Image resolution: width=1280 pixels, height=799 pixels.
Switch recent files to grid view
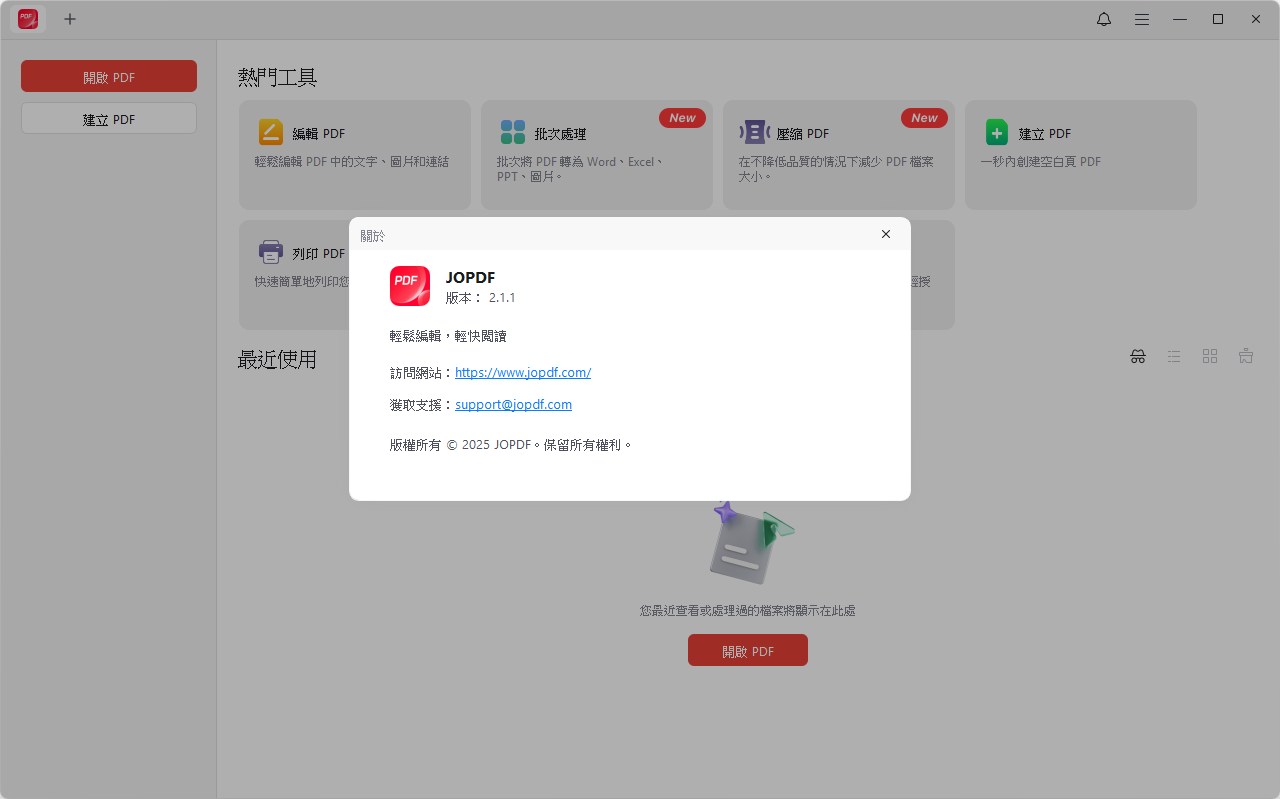pos(1210,356)
